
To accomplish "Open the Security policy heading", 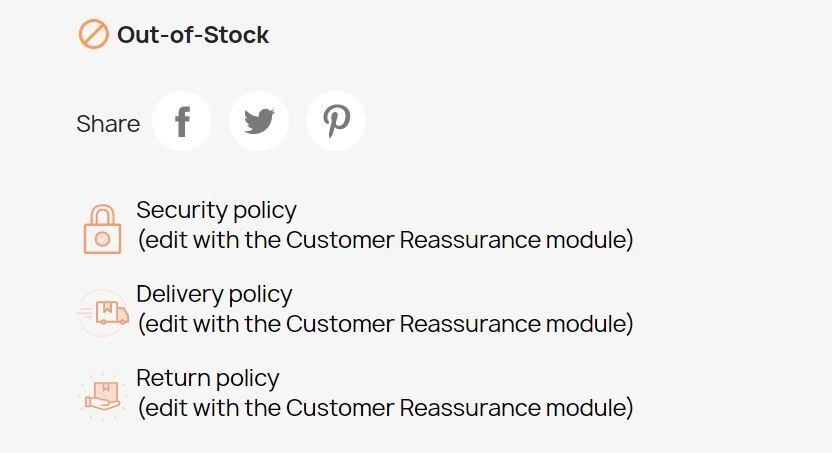I will (216, 211).
